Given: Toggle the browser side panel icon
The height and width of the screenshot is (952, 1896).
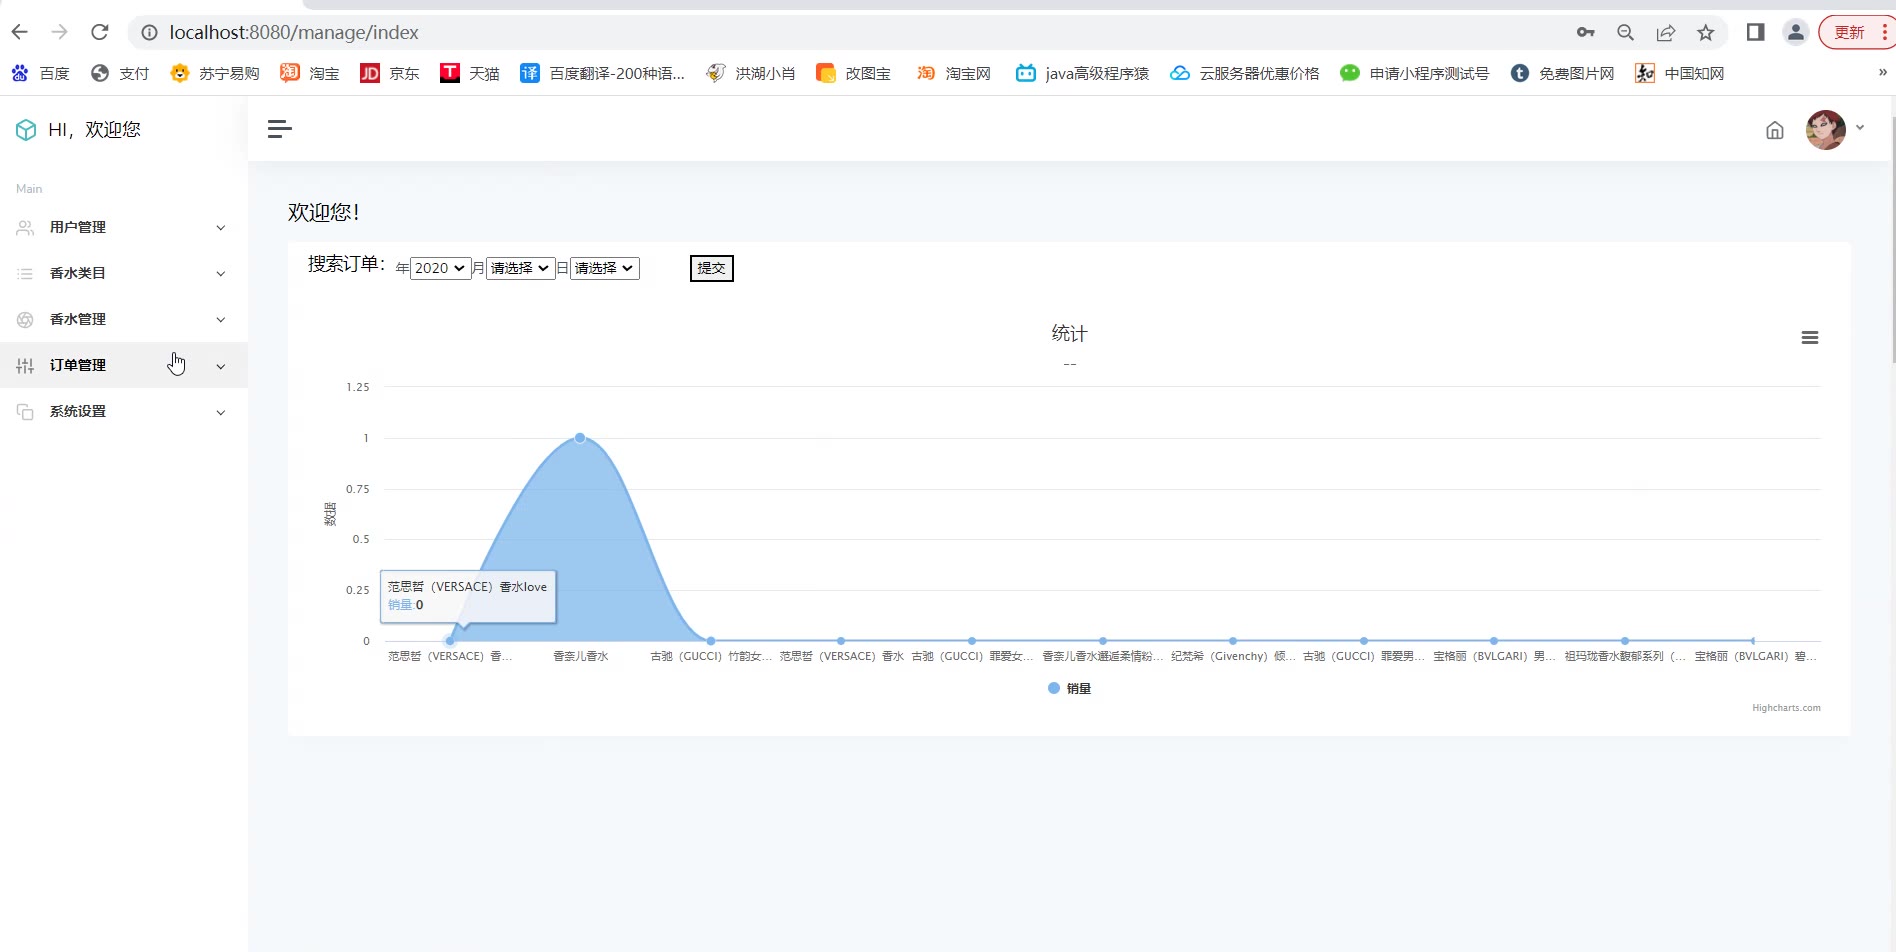Looking at the screenshot, I should (x=1755, y=32).
